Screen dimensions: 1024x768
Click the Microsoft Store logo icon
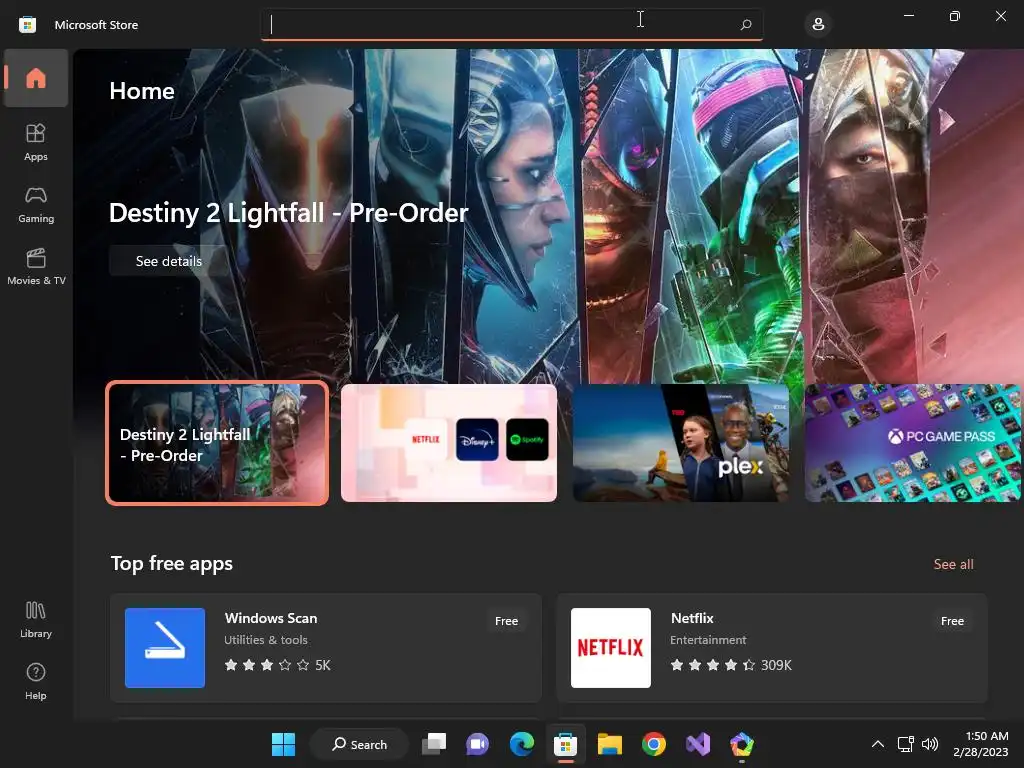[x=27, y=25]
